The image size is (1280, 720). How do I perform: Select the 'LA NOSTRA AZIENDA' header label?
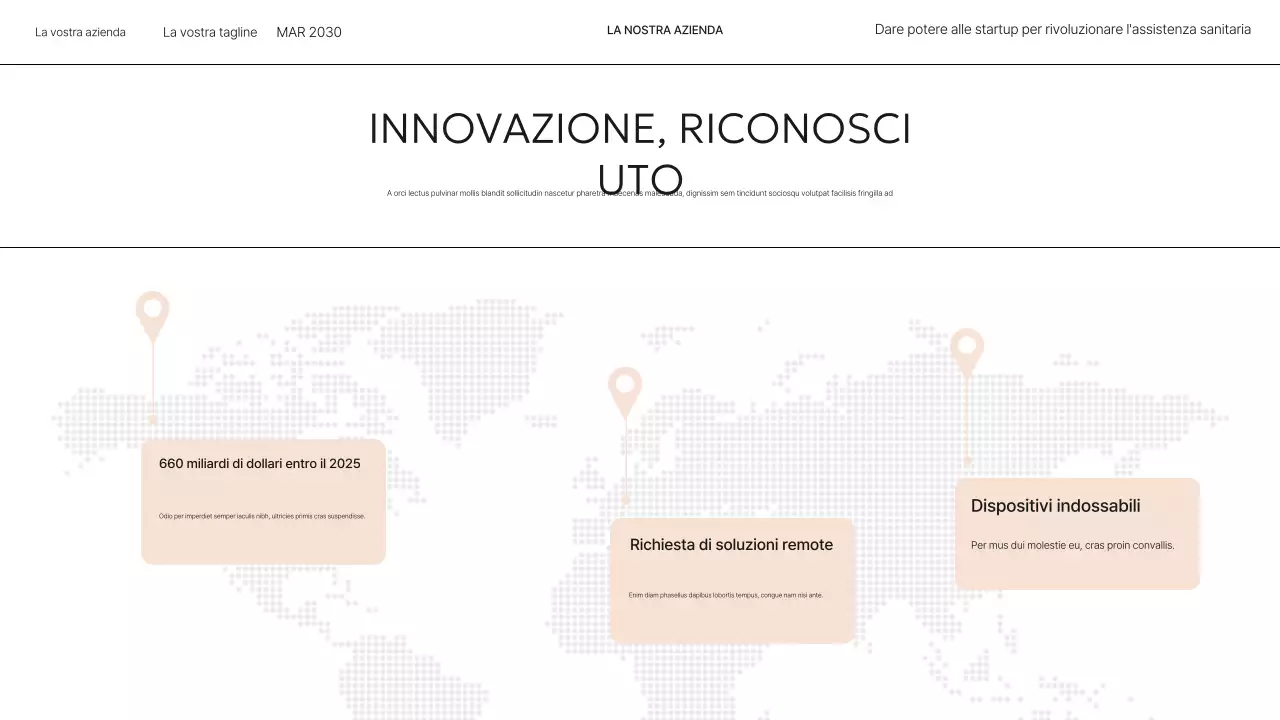point(665,30)
